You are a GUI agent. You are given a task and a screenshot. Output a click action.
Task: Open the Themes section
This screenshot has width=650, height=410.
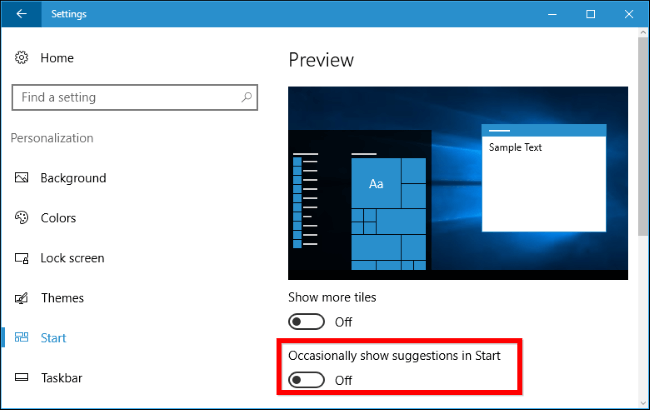coord(62,298)
